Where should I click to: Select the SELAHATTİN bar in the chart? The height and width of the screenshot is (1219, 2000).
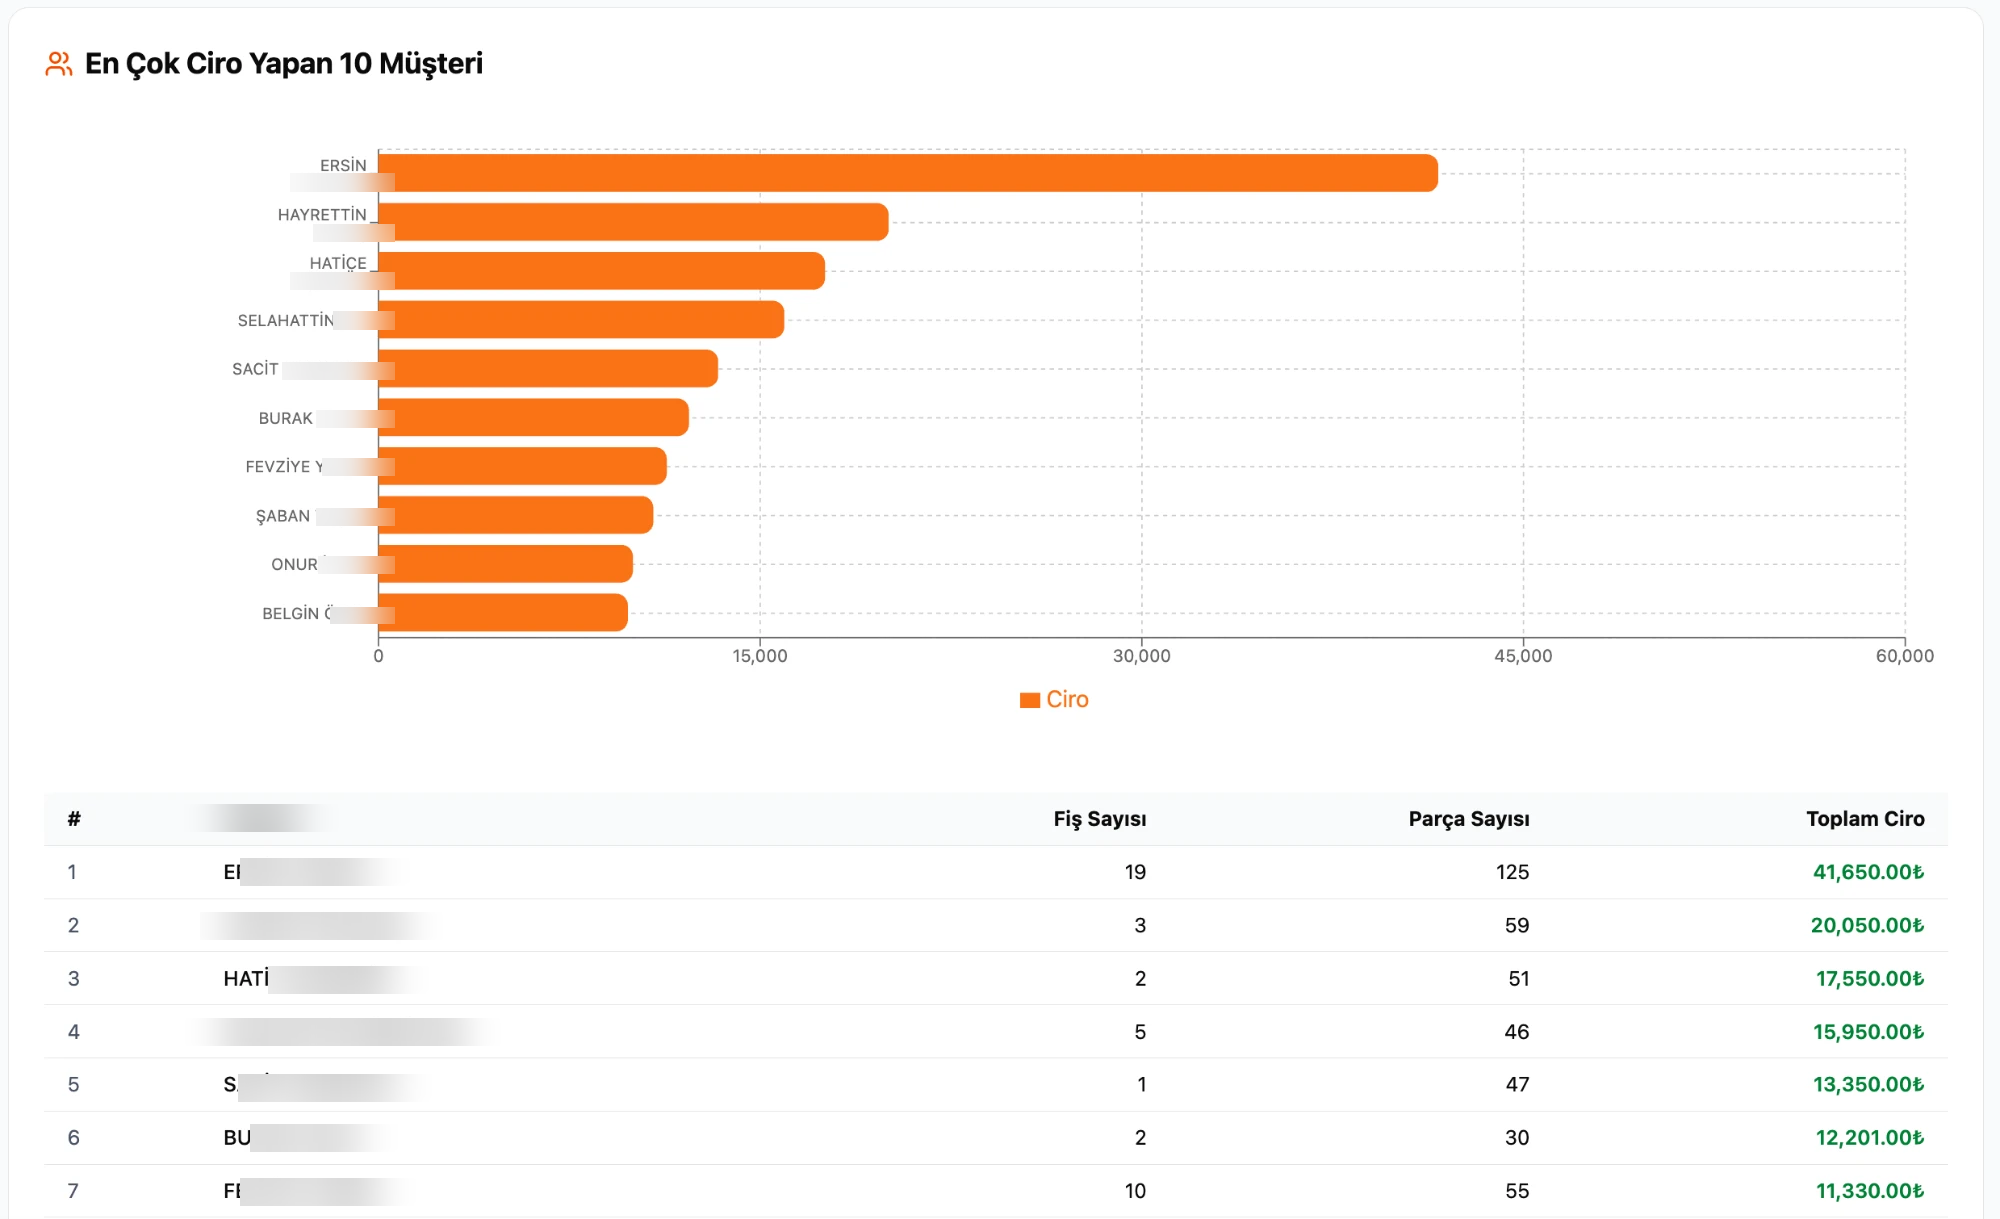581,320
